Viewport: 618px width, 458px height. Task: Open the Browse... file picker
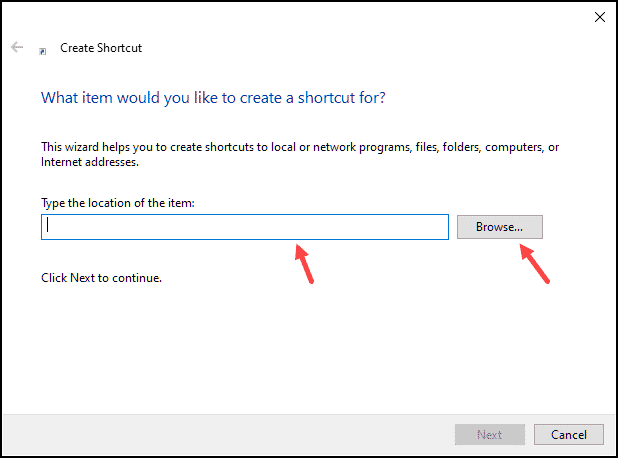(500, 227)
